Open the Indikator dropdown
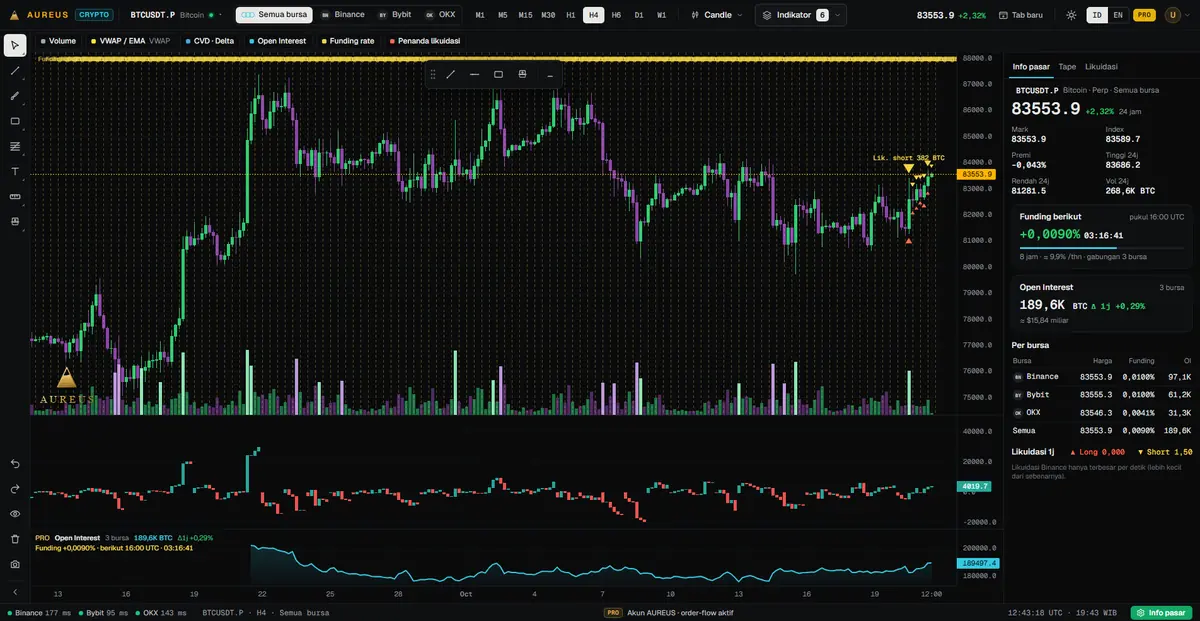Image resolution: width=1200 pixels, height=621 pixels. [801, 15]
